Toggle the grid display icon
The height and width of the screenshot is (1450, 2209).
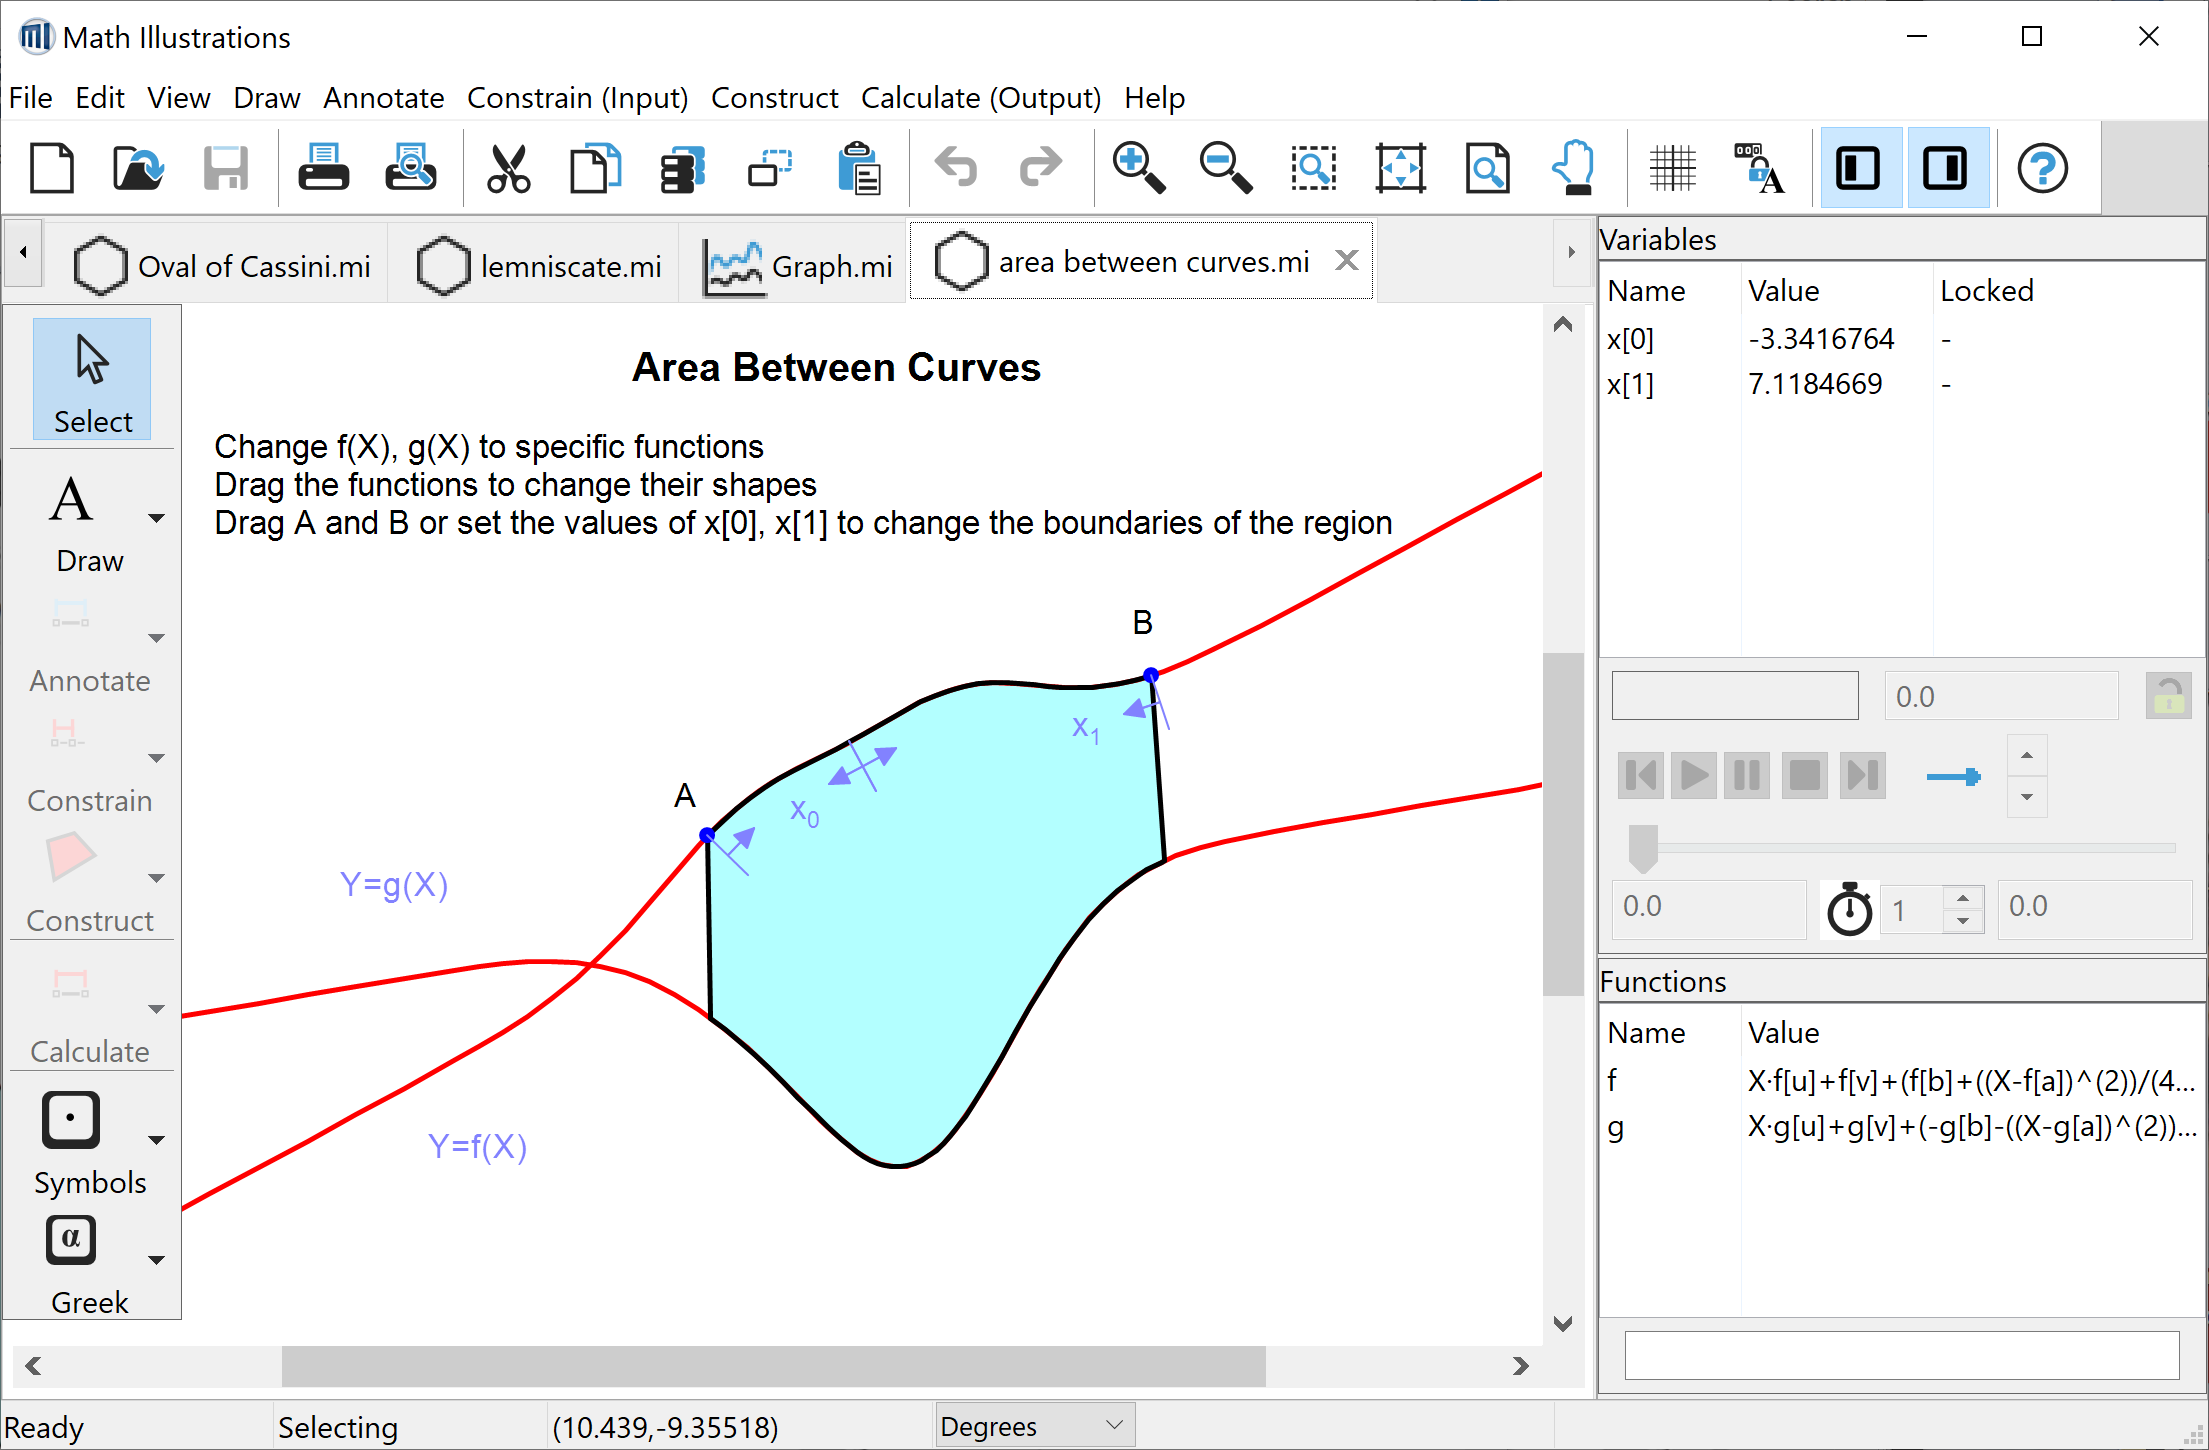pos(1672,167)
